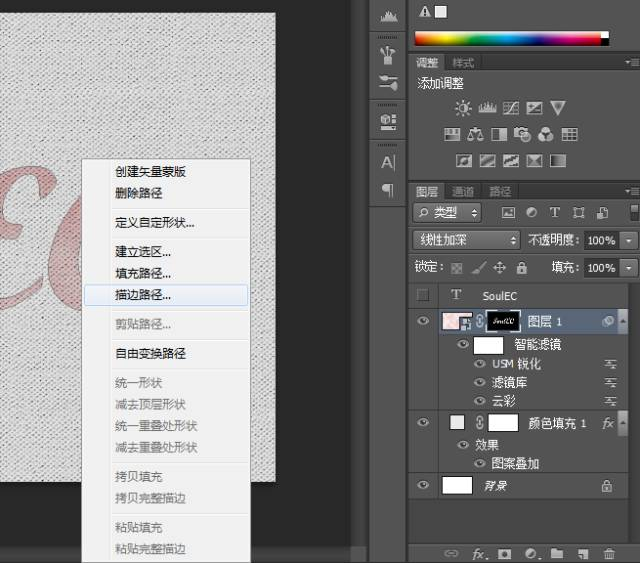Hide the 云彩 filter
This screenshot has height=563, width=640.
pos(480,401)
